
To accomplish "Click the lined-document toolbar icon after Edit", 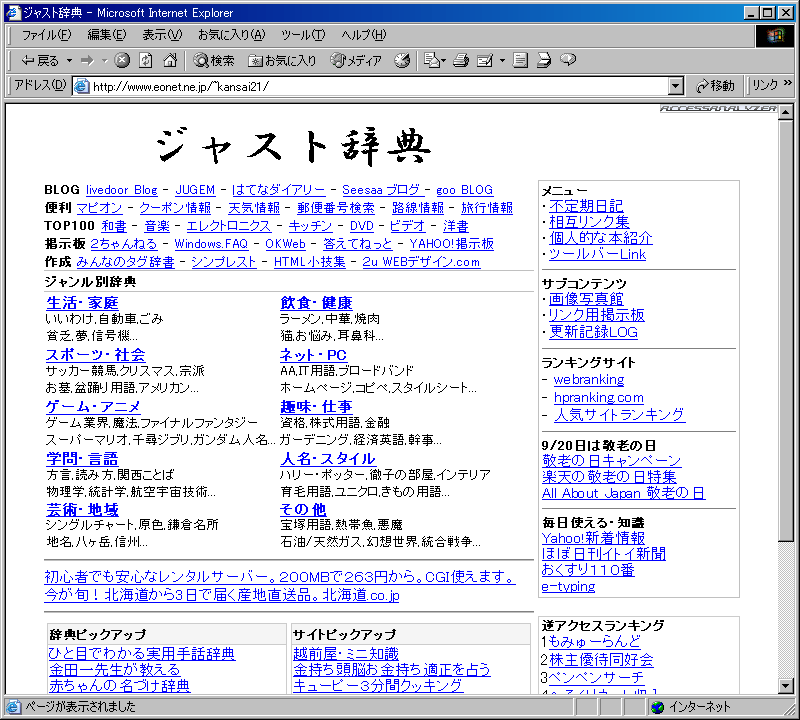I will (520, 61).
